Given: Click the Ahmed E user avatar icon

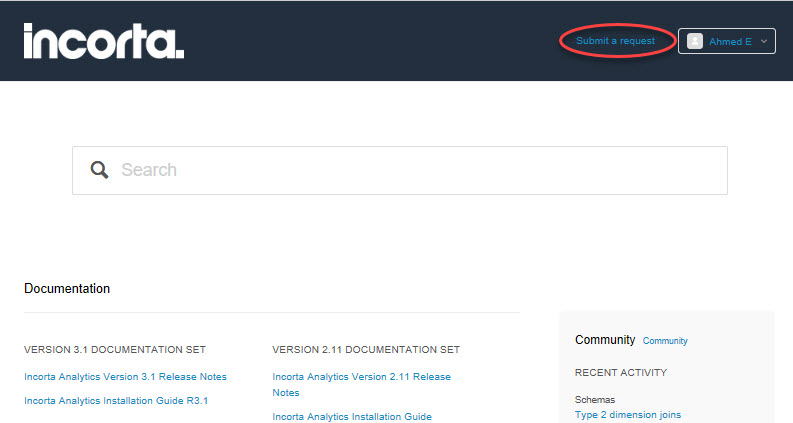Looking at the screenshot, I should click(695, 41).
